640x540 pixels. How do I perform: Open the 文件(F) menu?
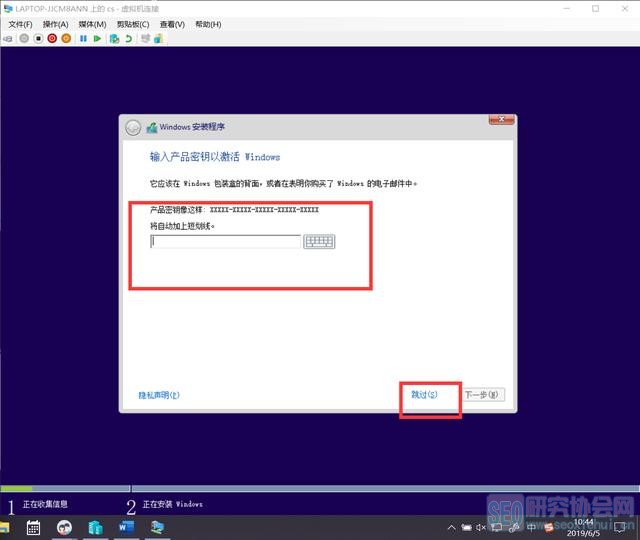[x=20, y=24]
